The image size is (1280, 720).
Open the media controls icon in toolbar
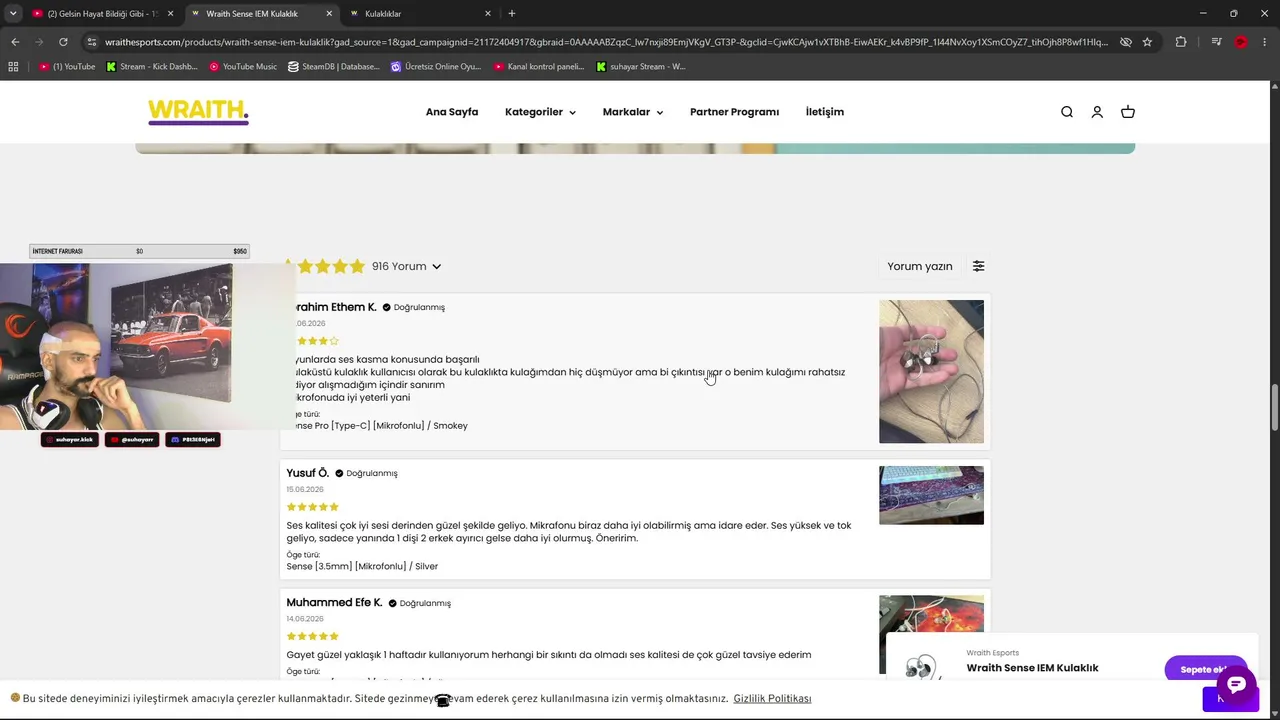tap(1216, 42)
